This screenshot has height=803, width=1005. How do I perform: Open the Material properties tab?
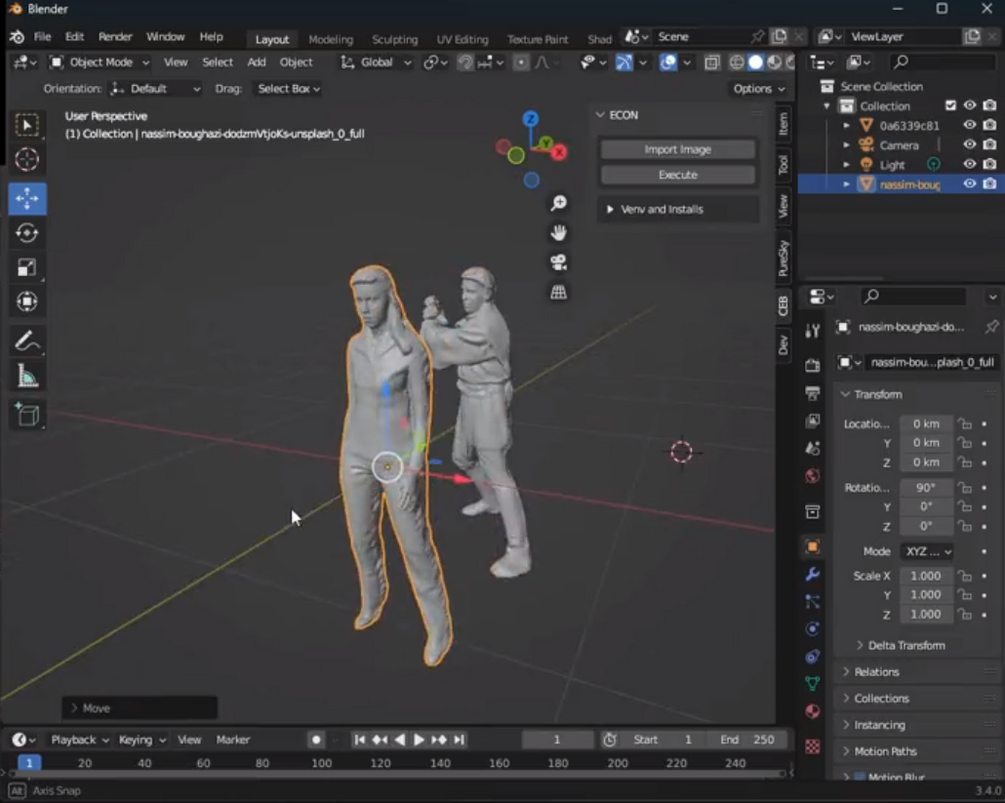point(812,711)
